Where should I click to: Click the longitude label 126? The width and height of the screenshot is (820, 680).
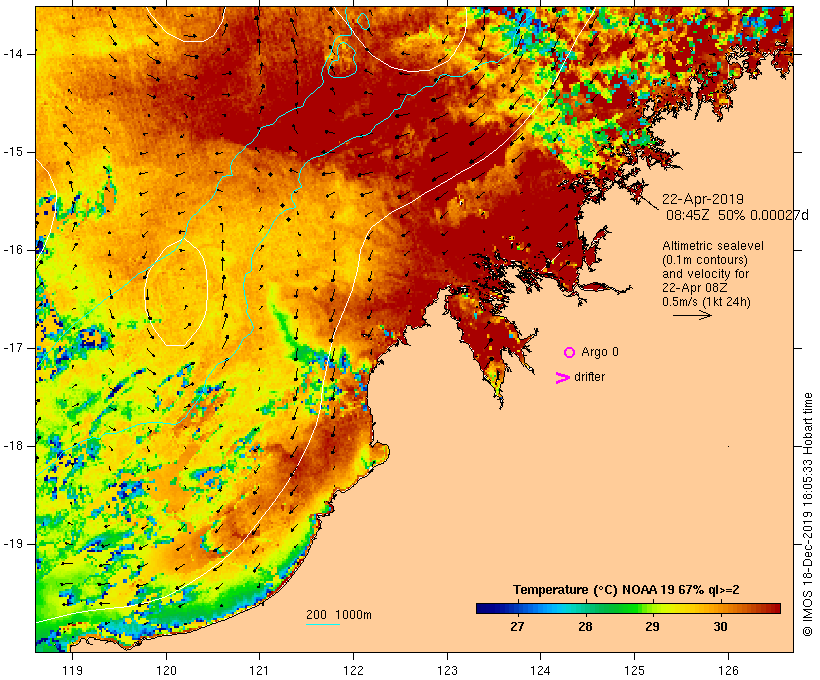coord(728,670)
